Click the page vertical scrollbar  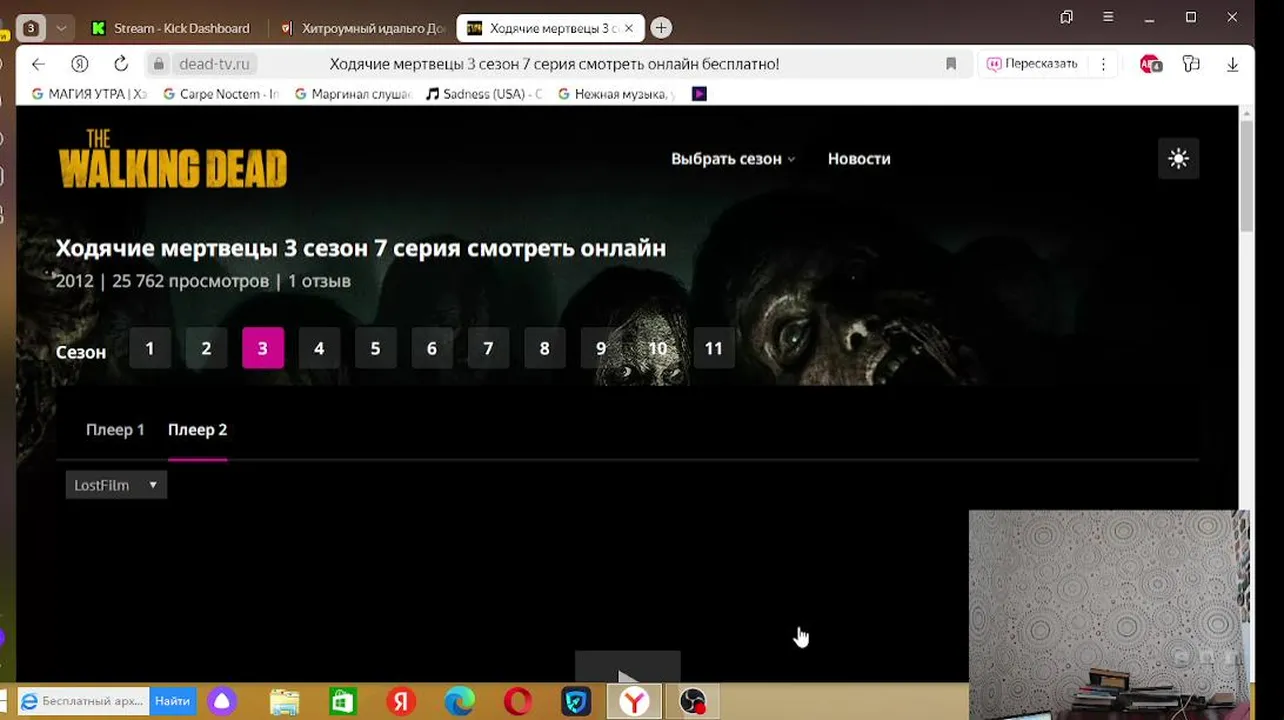click(x=1246, y=175)
